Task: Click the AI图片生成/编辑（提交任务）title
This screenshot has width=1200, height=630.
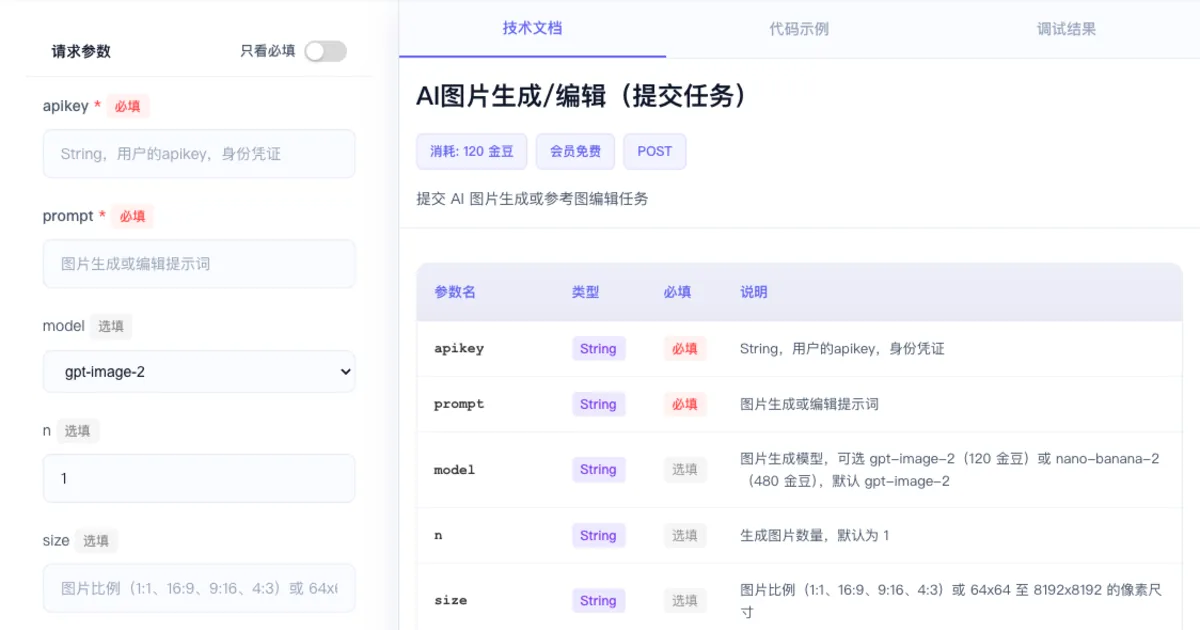Action: pyautogui.click(x=582, y=96)
